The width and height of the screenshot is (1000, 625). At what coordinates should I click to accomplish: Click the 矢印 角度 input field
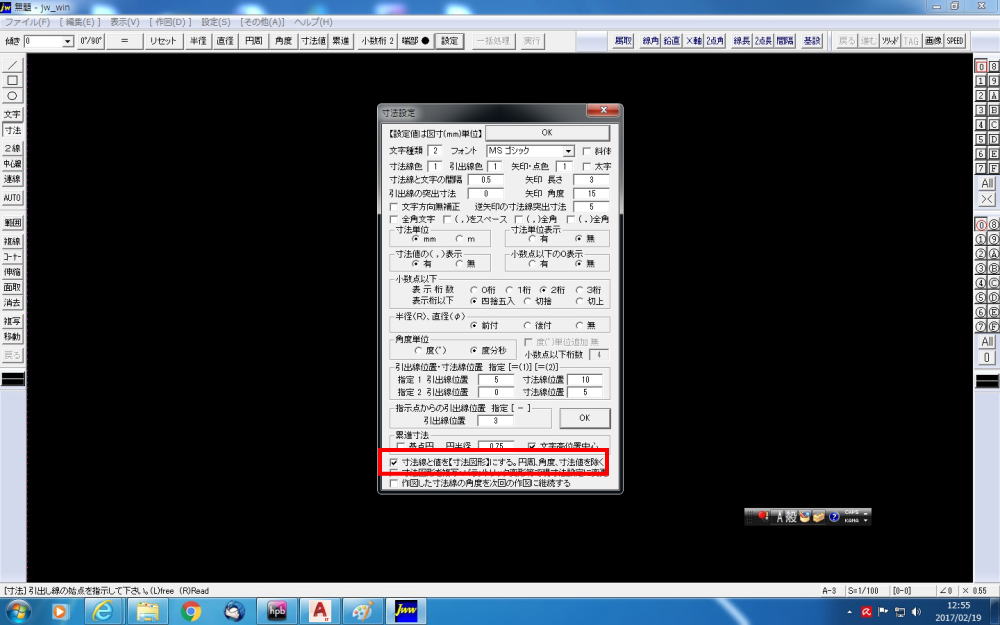click(591, 193)
